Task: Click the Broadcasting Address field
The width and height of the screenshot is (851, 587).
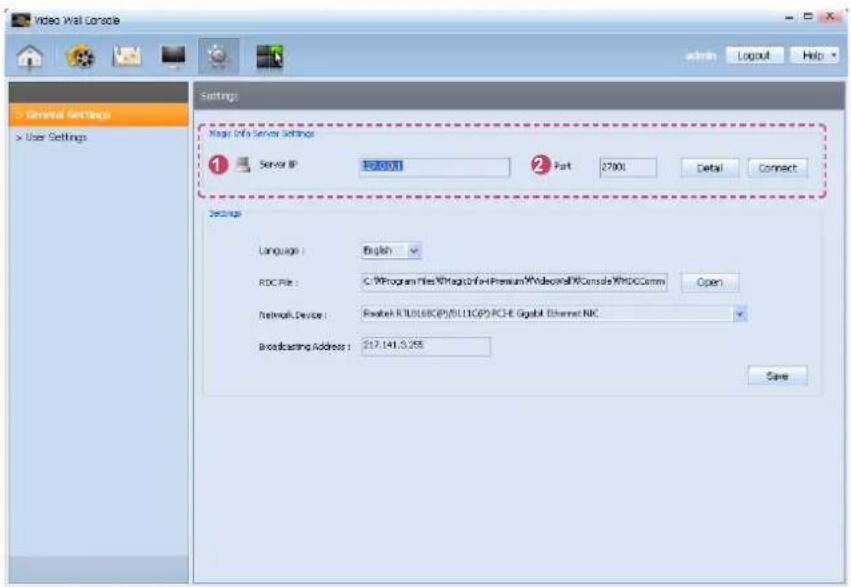Action: pyautogui.click(x=426, y=346)
